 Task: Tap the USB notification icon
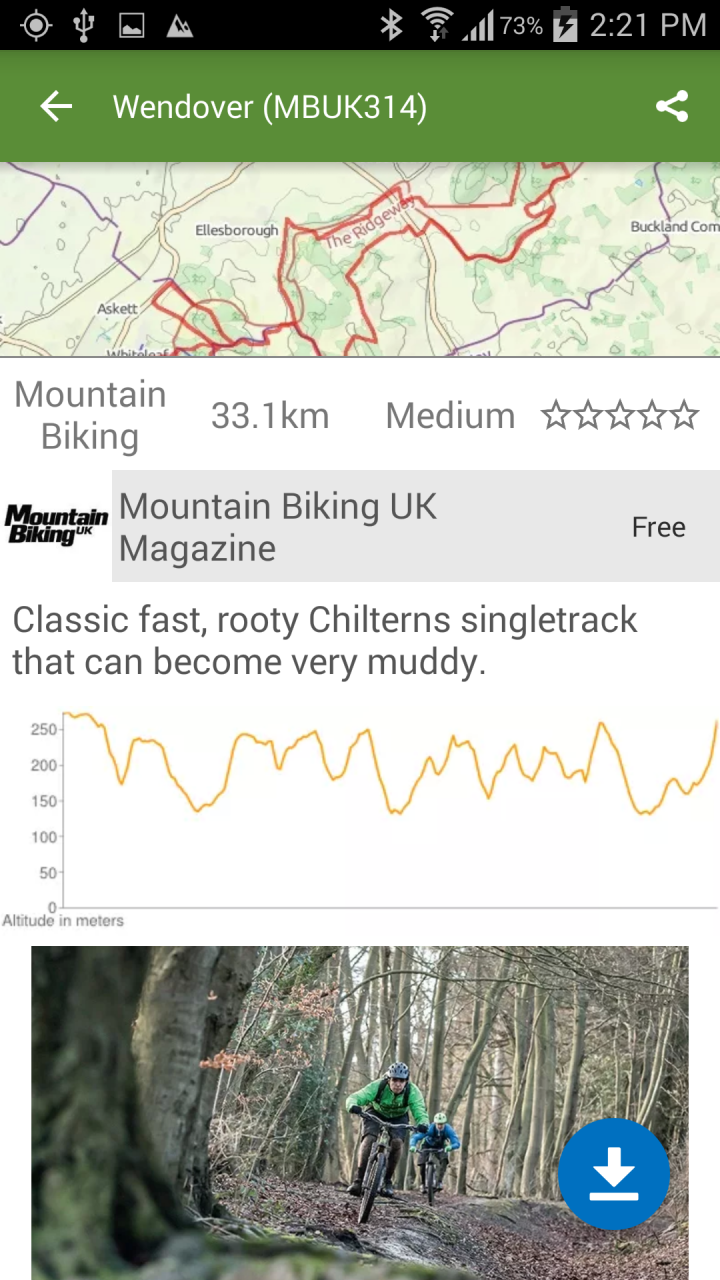pyautogui.click(x=84, y=25)
